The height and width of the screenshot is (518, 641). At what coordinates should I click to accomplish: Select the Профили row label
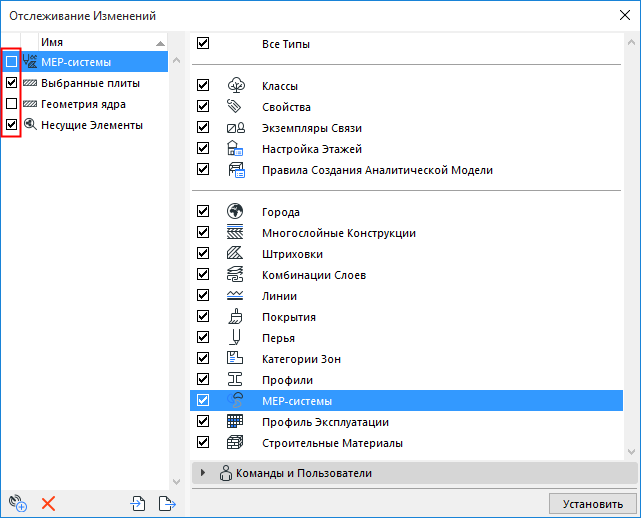[287, 380]
